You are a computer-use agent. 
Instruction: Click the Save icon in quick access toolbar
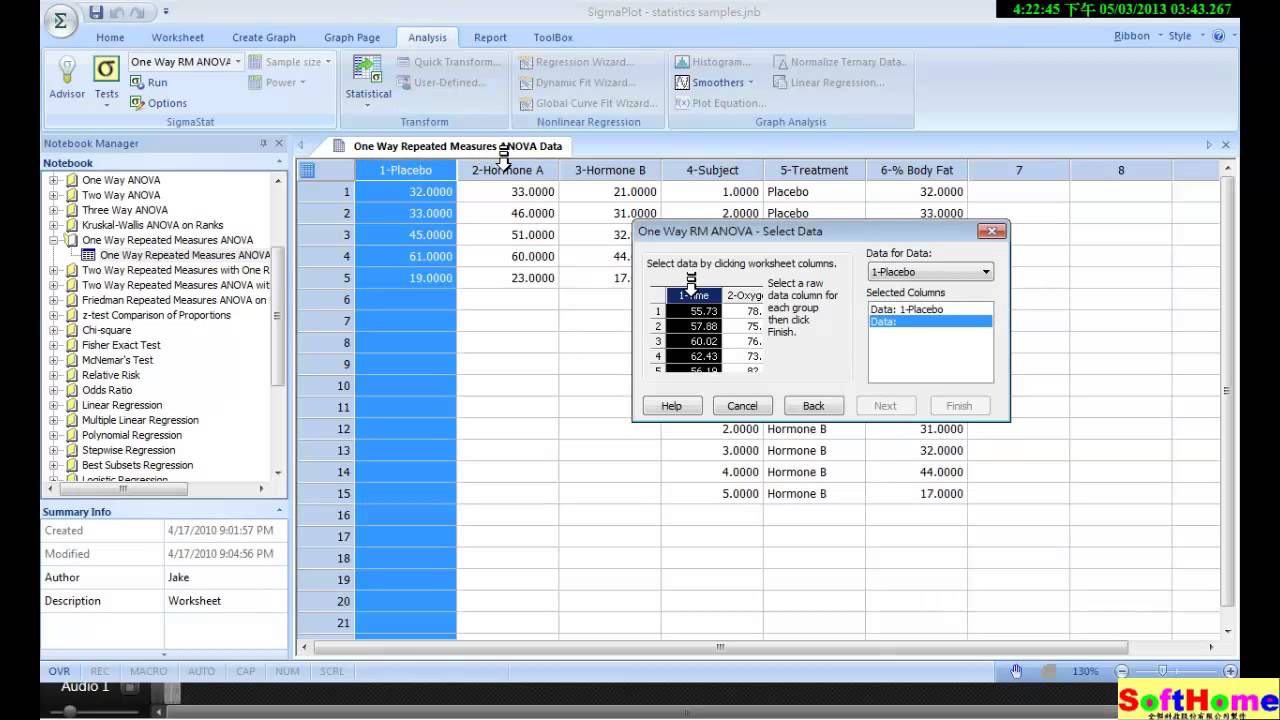[96, 12]
